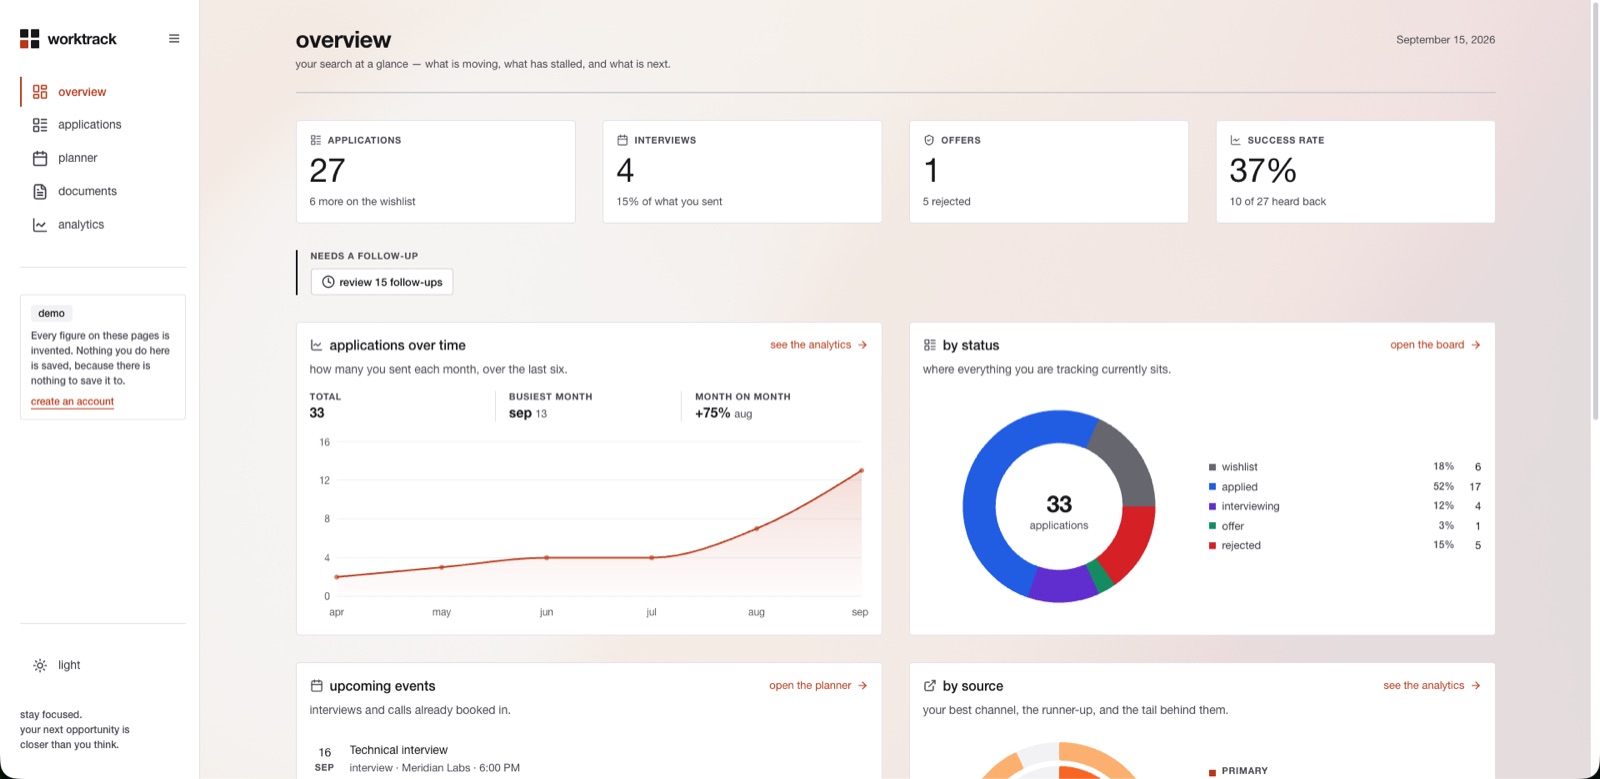Click the interviewing purple legend swatch
Image resolution: width=1600 pixels, height=779 pixels.
click(x=1213, y=506)
